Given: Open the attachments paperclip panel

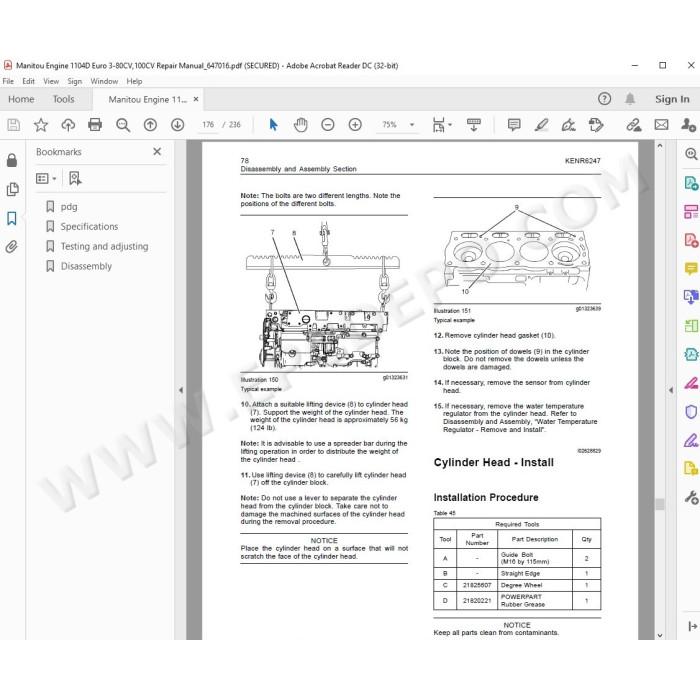Looking at the screenshot, I should pyautogui.click(x=12, y=246).
